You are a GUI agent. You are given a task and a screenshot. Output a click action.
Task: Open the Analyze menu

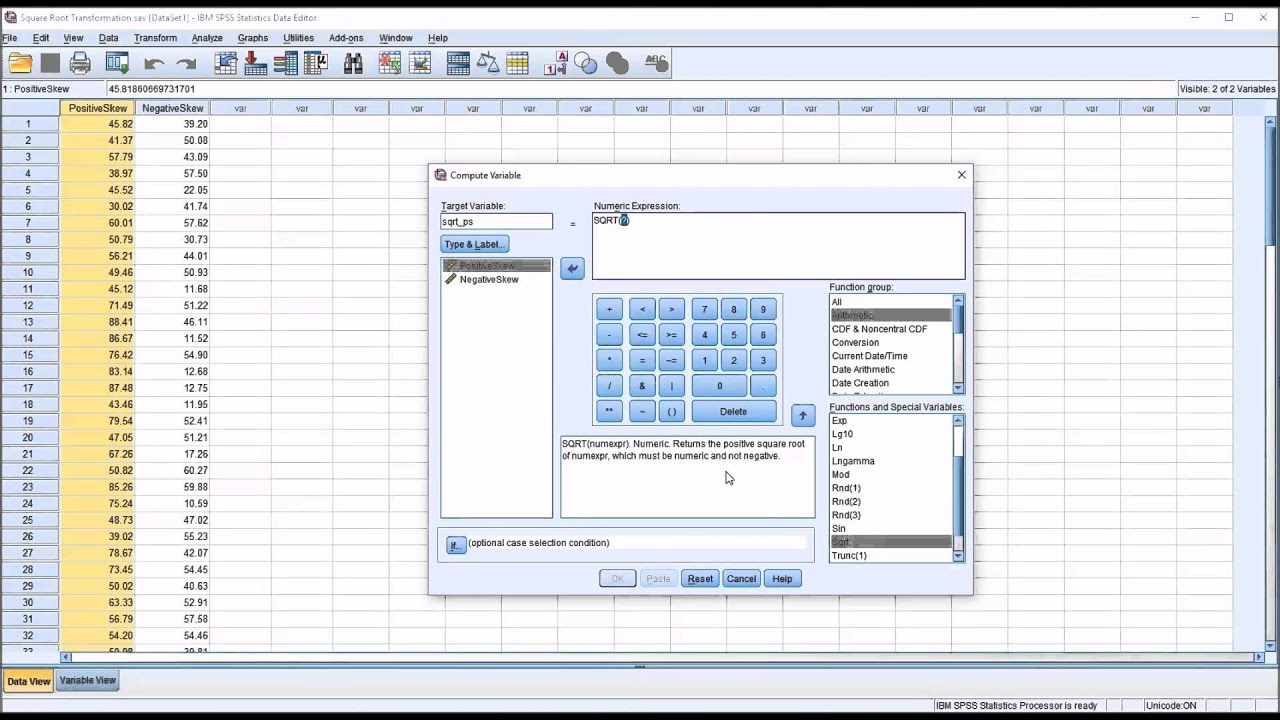coord(207,38)
